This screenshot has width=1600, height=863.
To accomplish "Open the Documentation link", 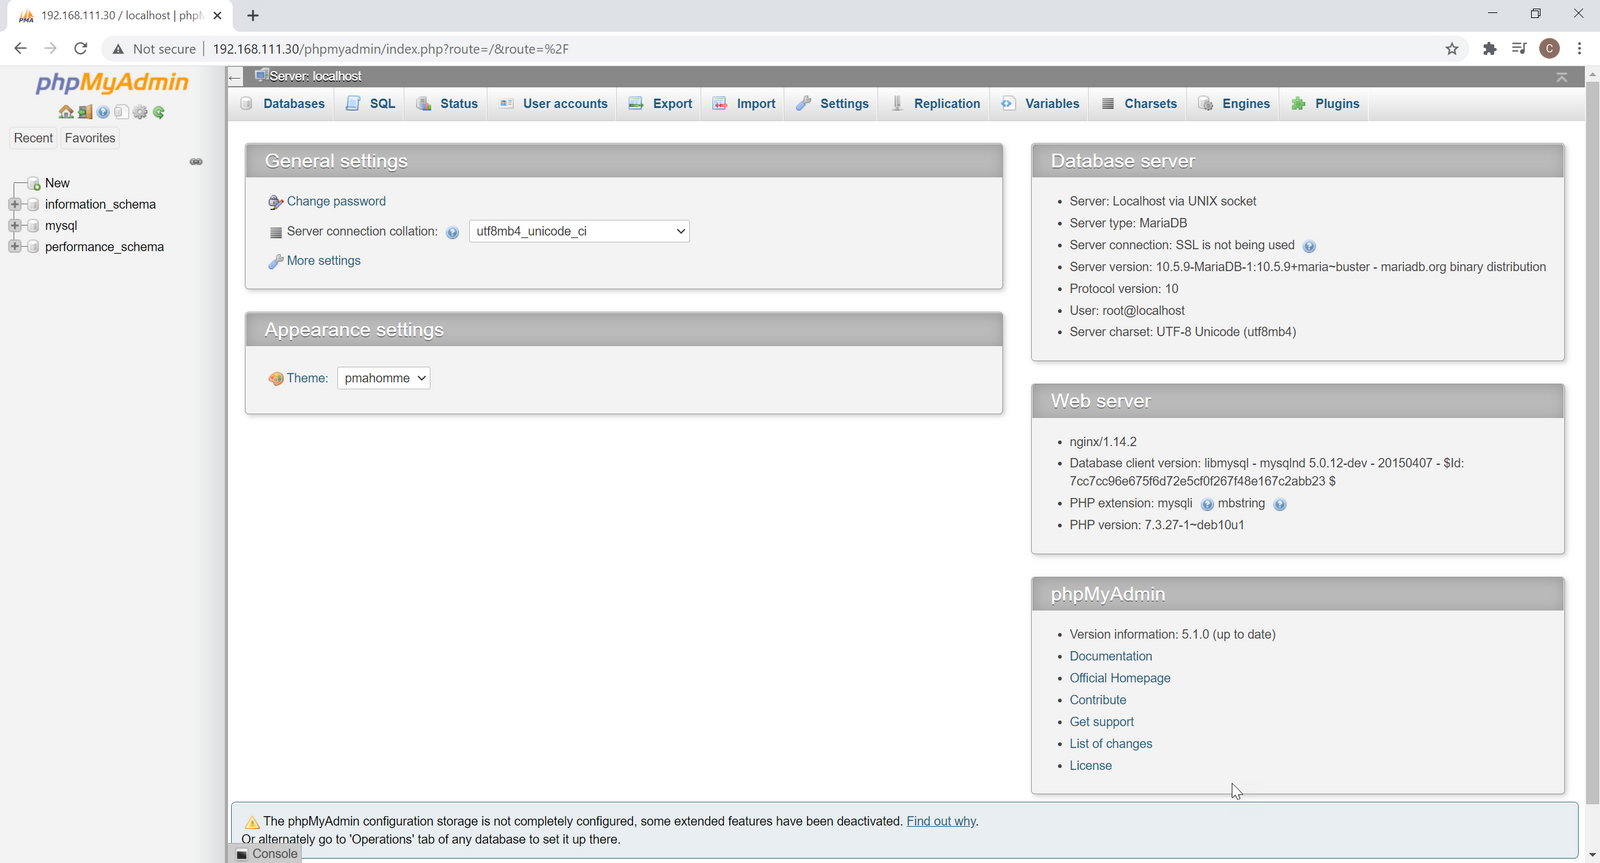I will [1111, 657].
